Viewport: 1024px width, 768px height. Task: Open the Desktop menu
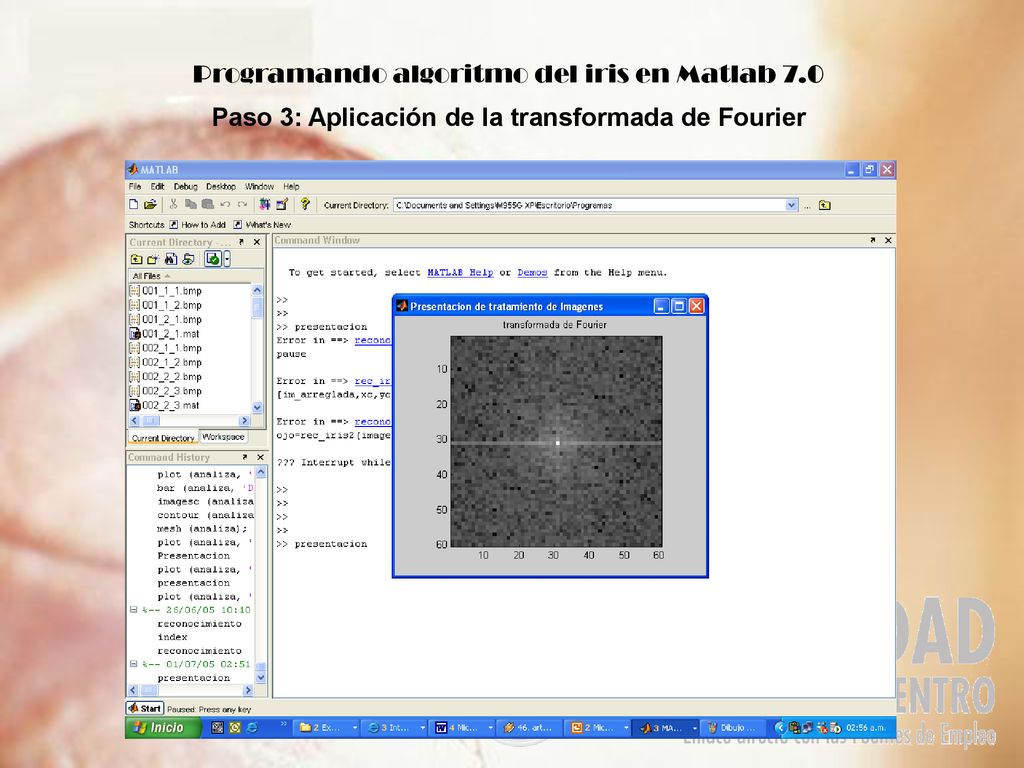(x=221, y=186)
